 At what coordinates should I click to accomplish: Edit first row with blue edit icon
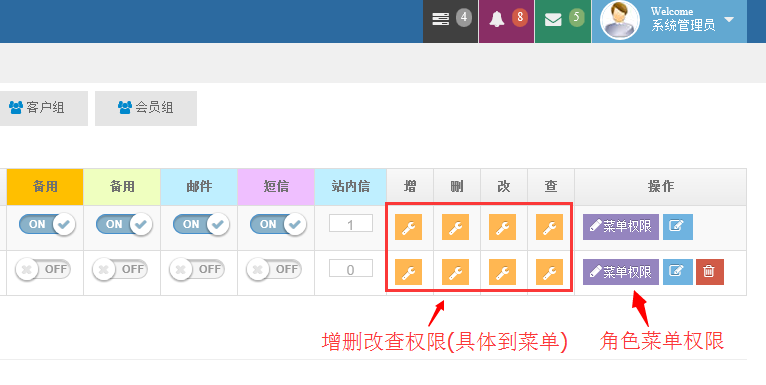678,227
